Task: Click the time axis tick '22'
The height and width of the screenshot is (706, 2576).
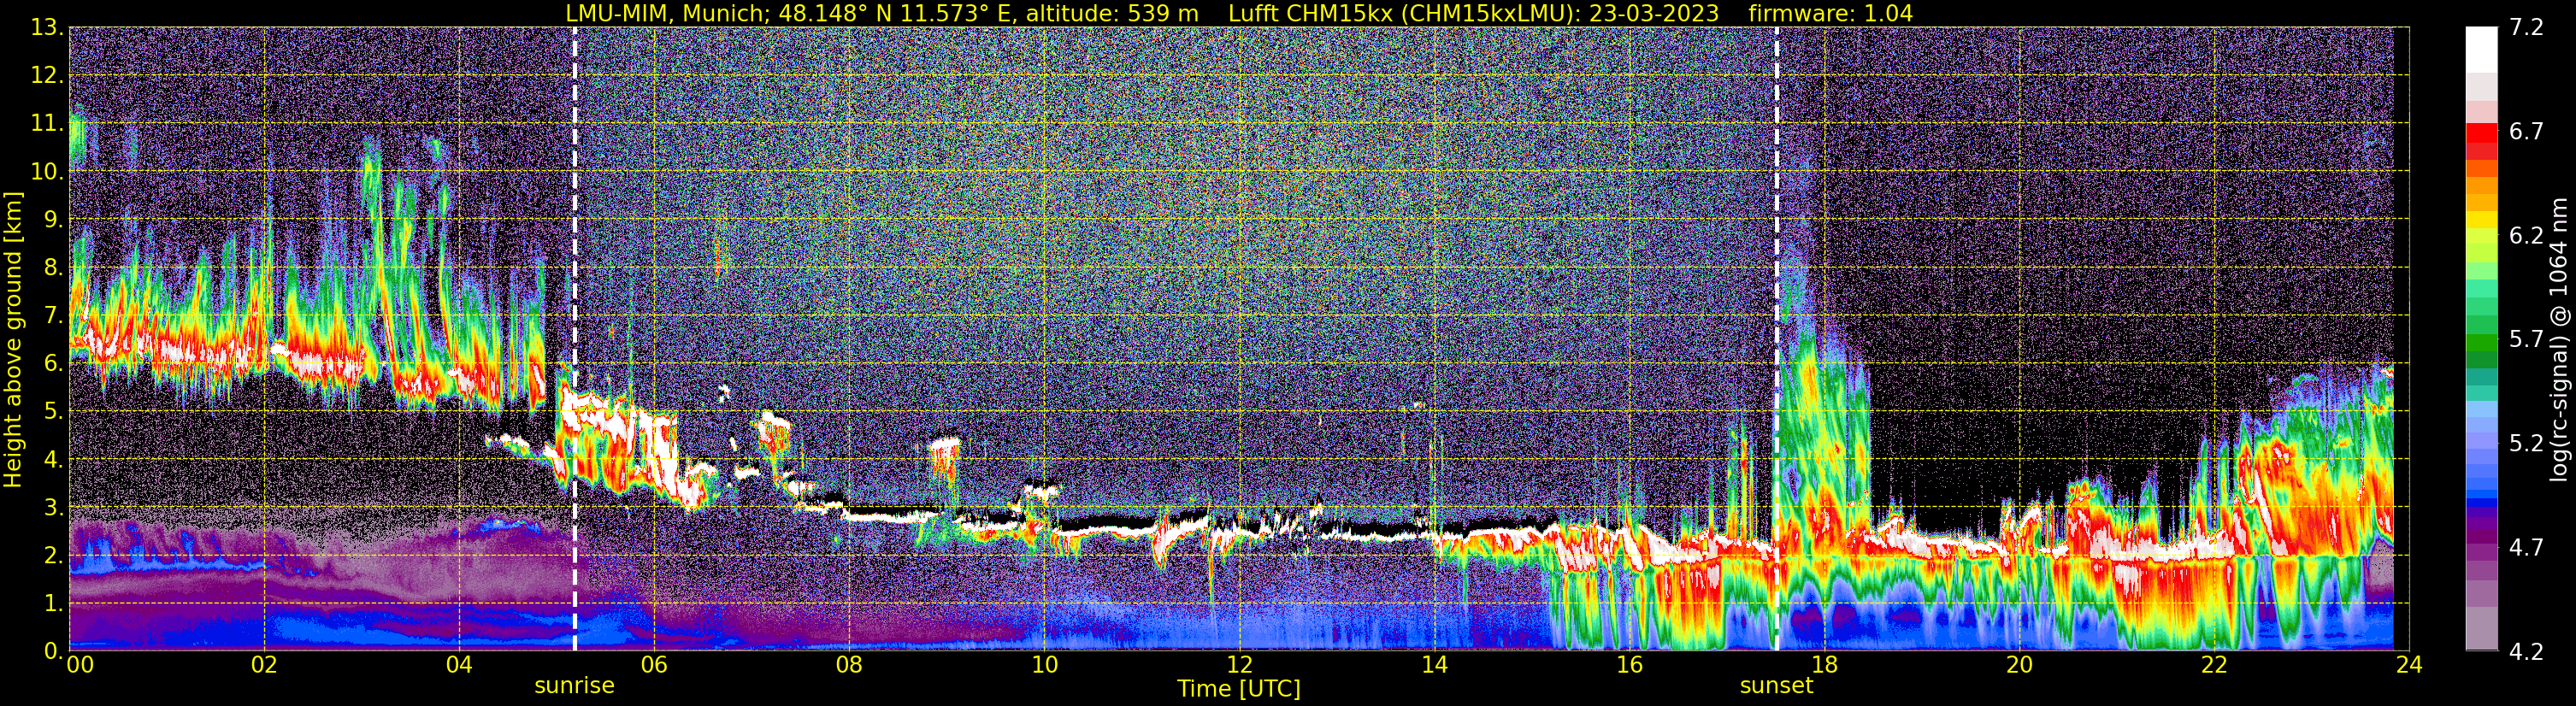Action: (2214, 665)
